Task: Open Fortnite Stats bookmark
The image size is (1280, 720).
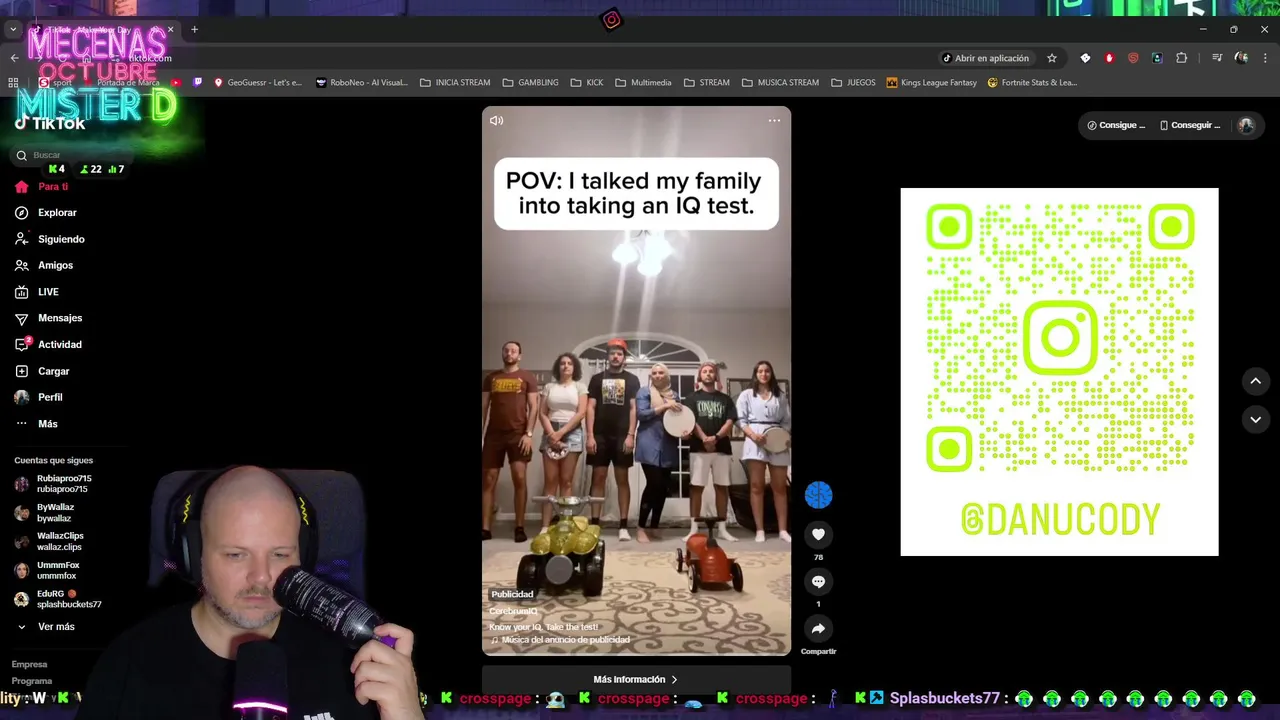Action: point(1032,82)
